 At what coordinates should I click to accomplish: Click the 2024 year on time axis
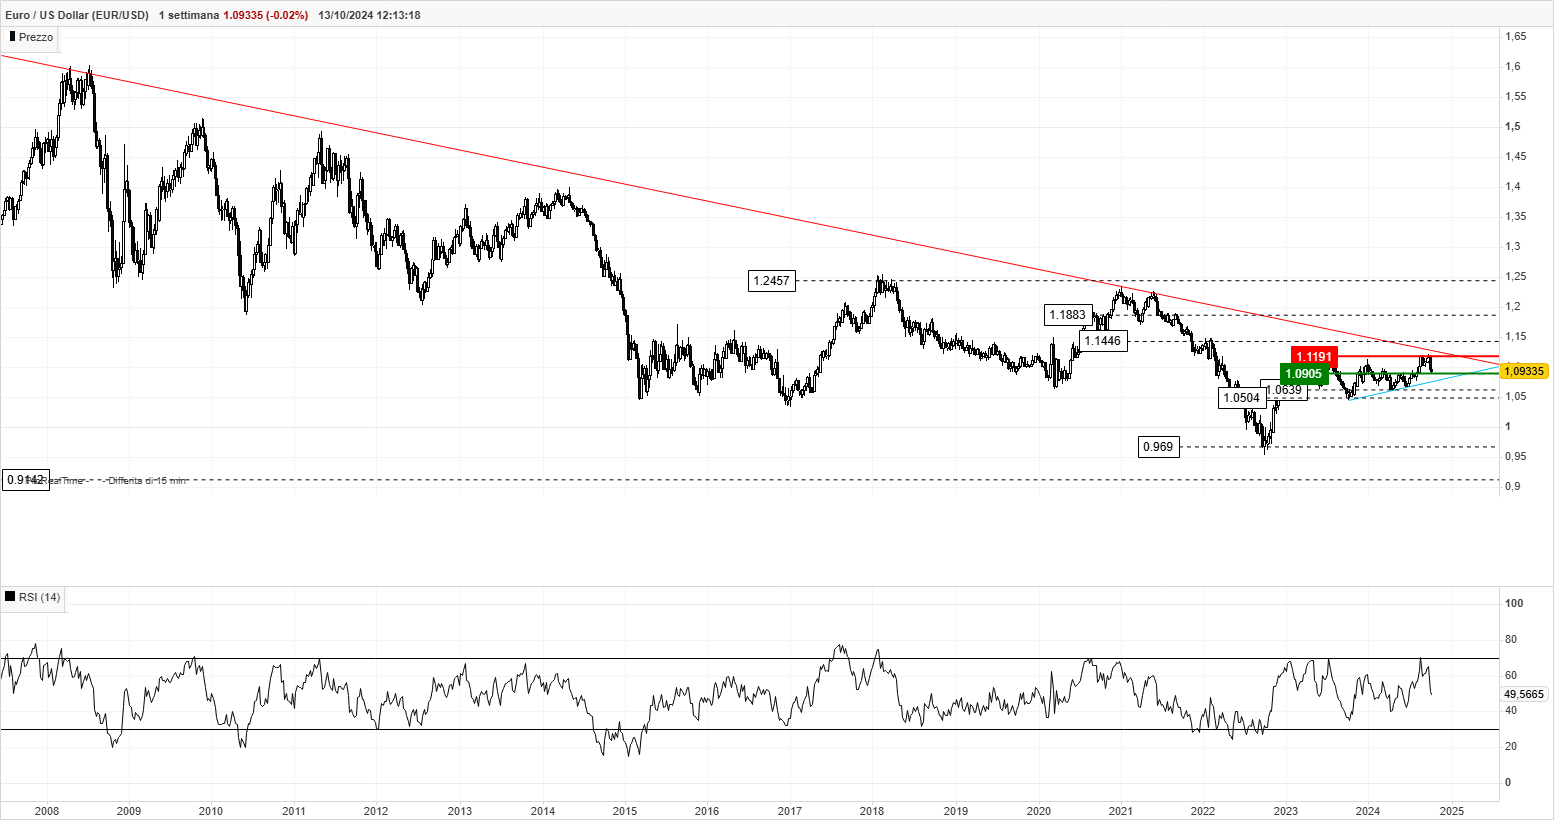1368,811
